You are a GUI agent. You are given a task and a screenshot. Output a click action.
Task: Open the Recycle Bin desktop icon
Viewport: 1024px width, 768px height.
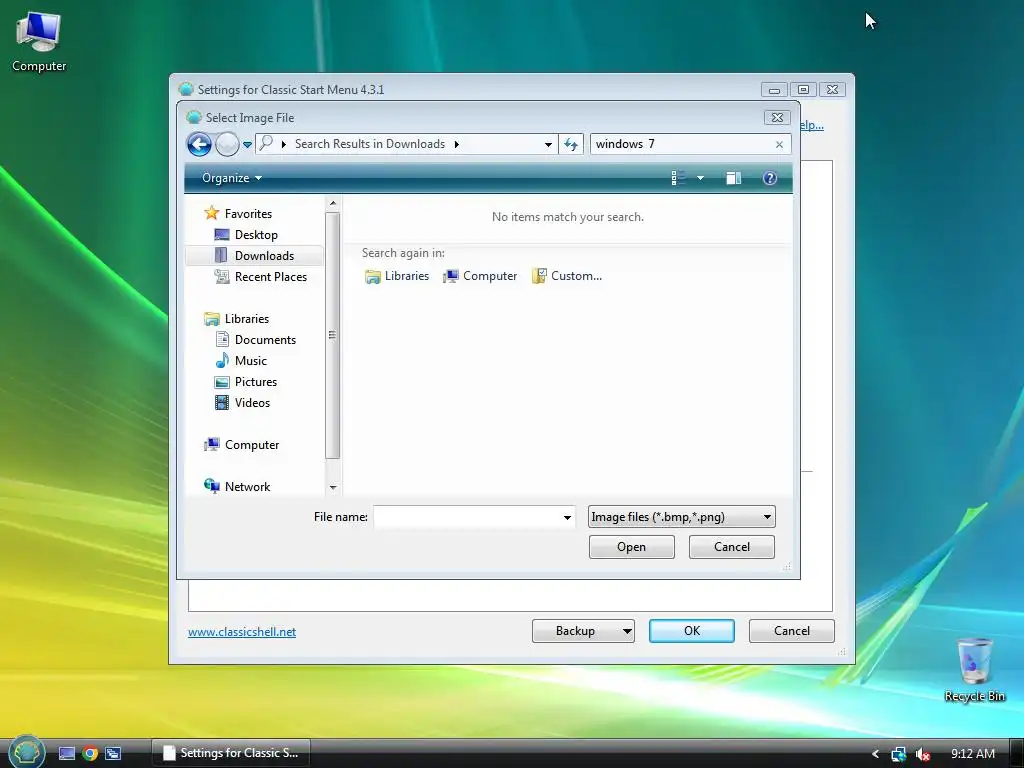pos(974,669)
